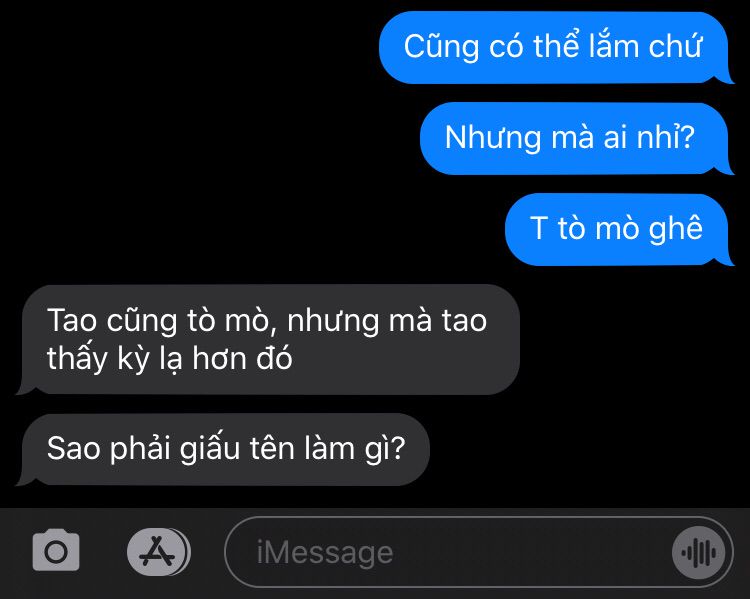The image size is (750, 599).
Task: Click the word "gì?" in the last gray bubble
Action: [385, 450]
